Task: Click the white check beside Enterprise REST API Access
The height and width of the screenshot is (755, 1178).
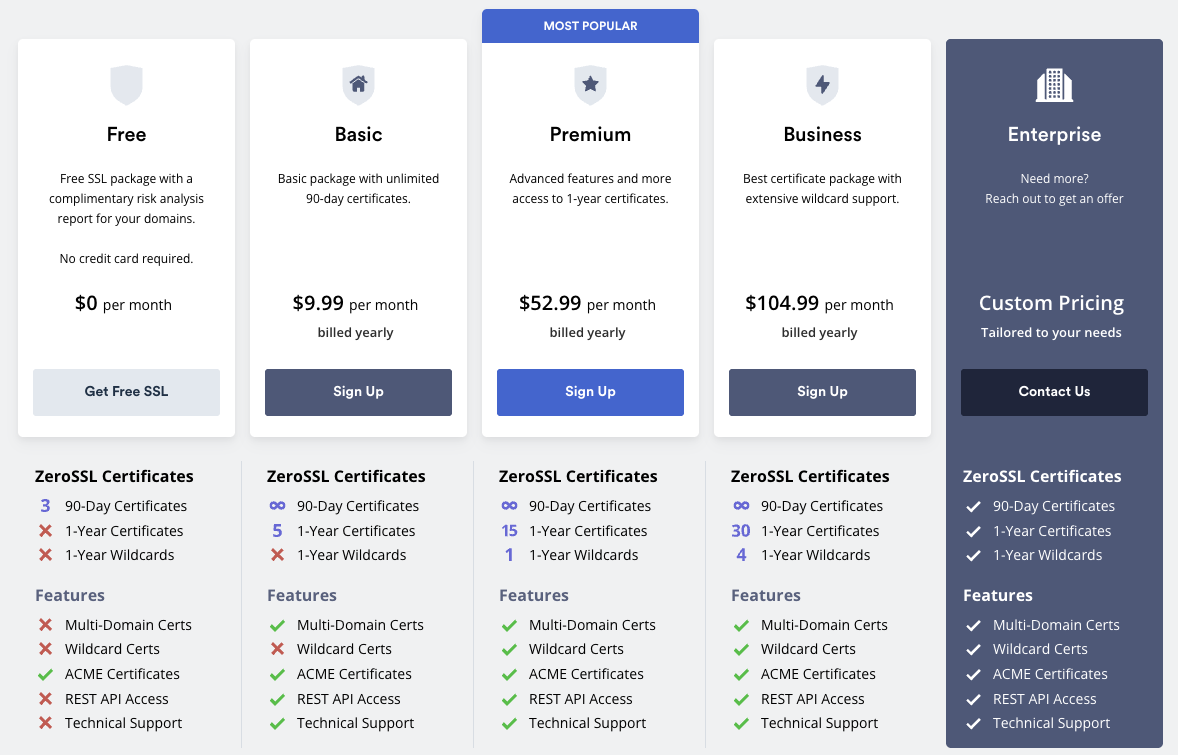Action: [x=973, y=699]
